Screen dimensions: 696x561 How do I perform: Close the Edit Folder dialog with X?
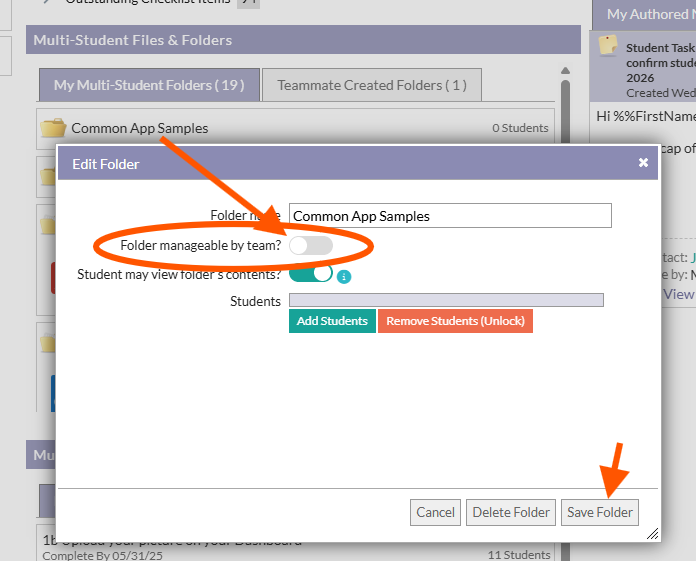(x=643, y=162)
